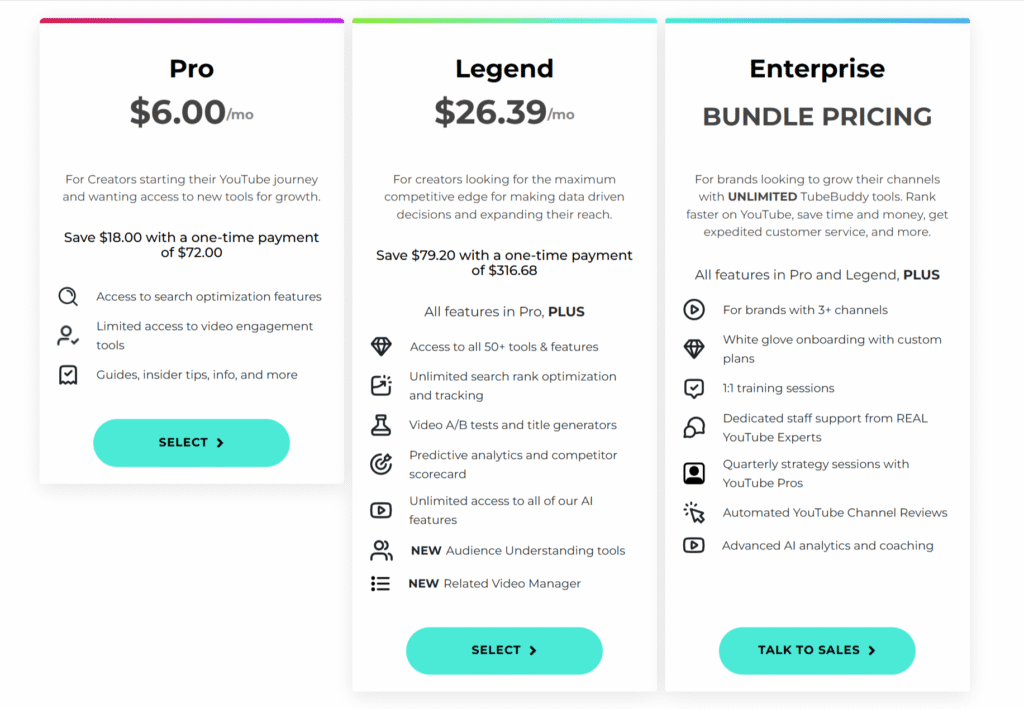Click the list icon for Related Video Manager
This screenshot has width=1024, height=709.
381,584
